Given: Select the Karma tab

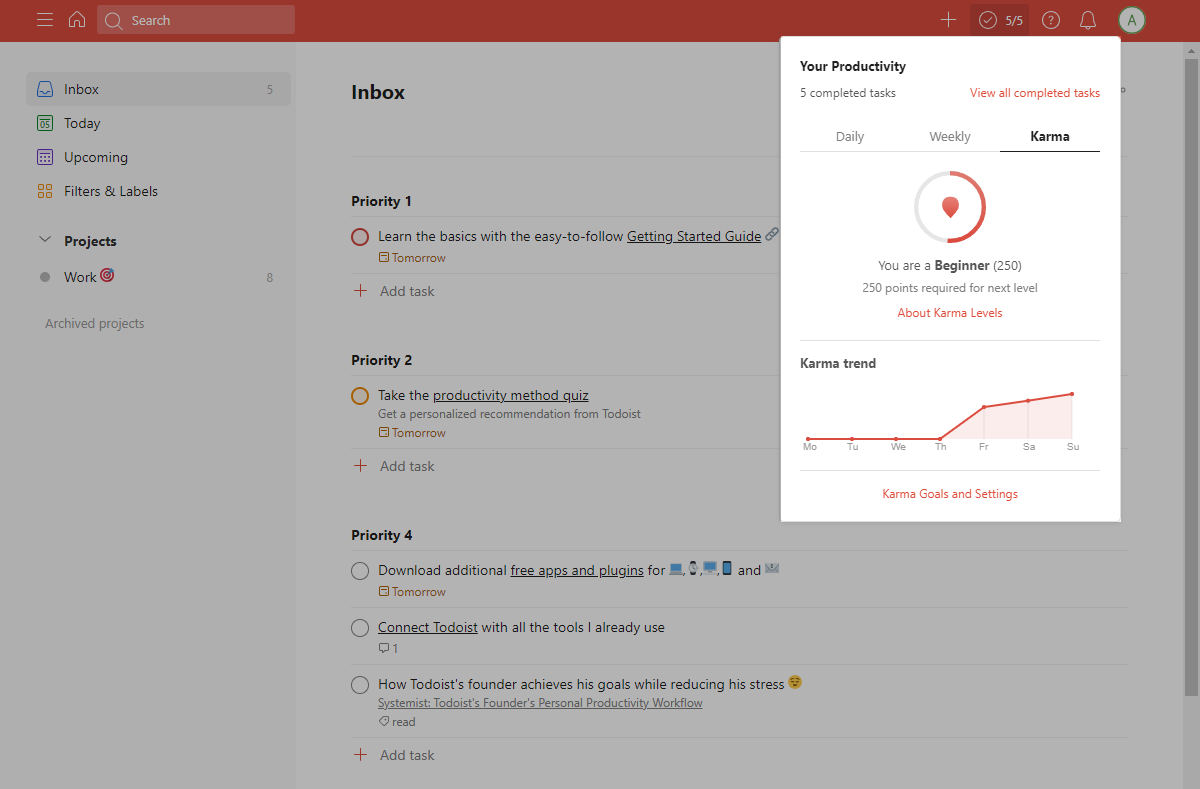Looking at the screenshot, I should click(1050, 137).
